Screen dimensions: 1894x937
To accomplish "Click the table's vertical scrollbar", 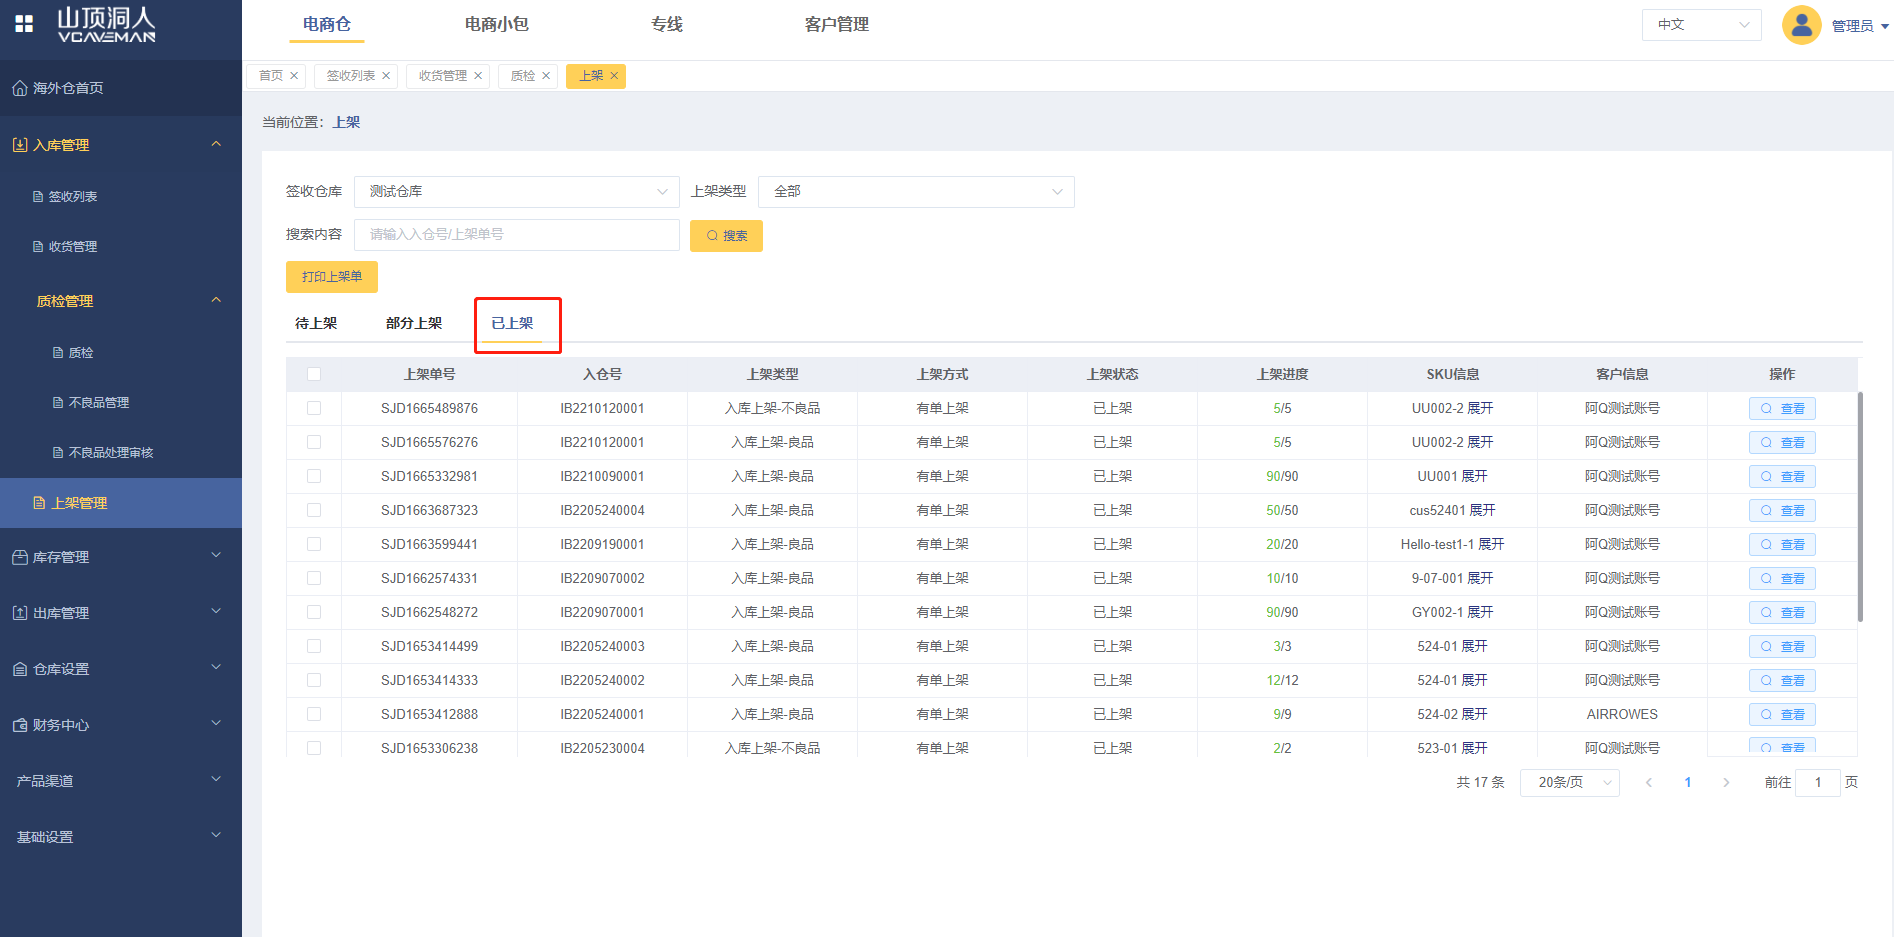I will [1860, 505].
